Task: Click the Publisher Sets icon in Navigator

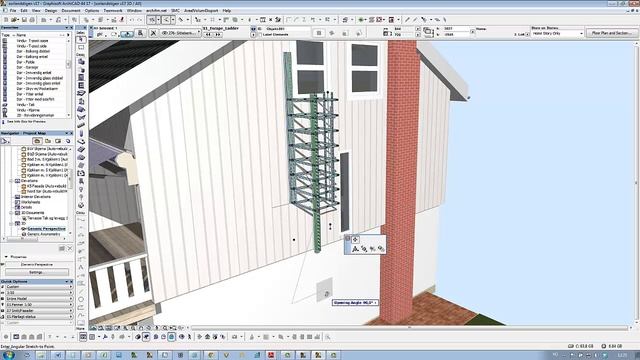Action: 68,141
